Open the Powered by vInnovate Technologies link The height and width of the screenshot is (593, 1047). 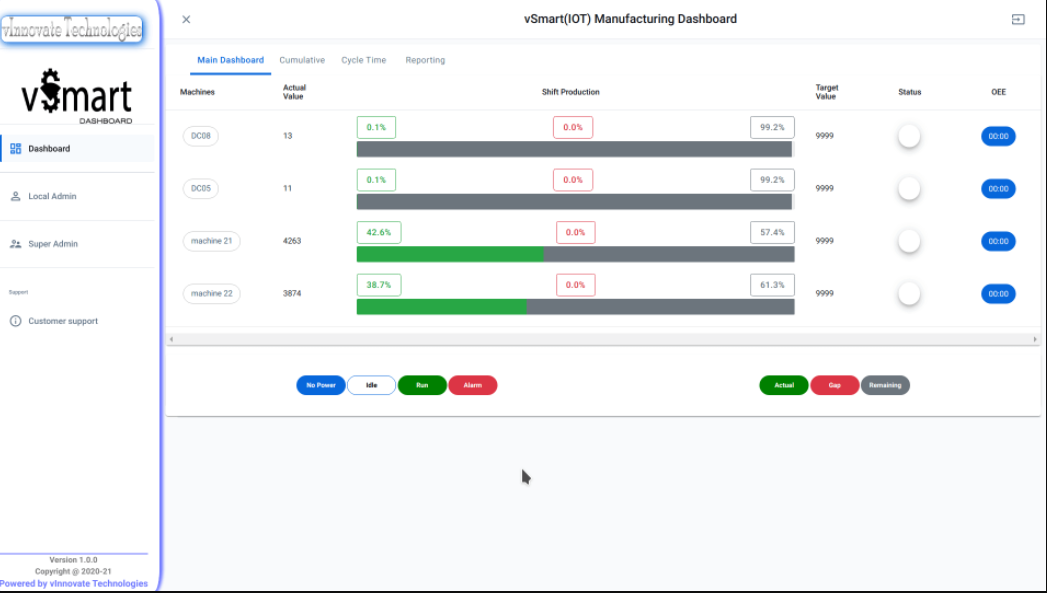click(74, 584)
